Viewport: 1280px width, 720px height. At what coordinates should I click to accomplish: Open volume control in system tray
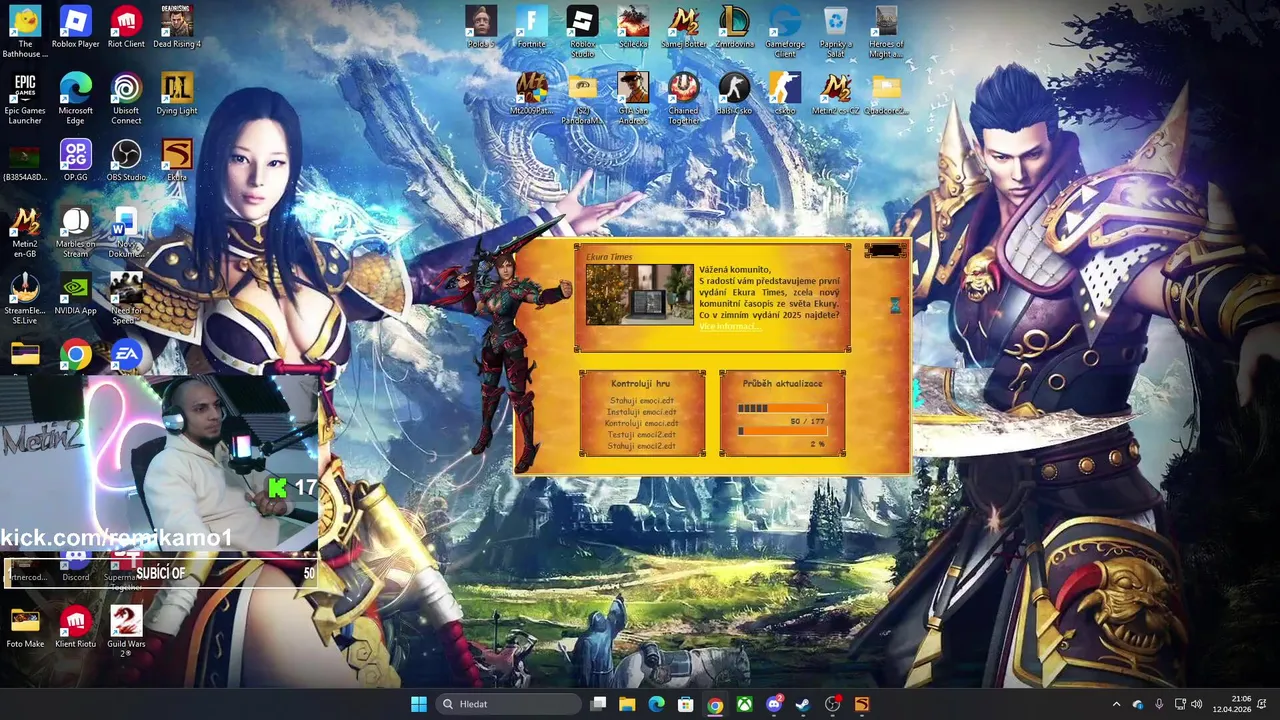(x=1197, y=704)
